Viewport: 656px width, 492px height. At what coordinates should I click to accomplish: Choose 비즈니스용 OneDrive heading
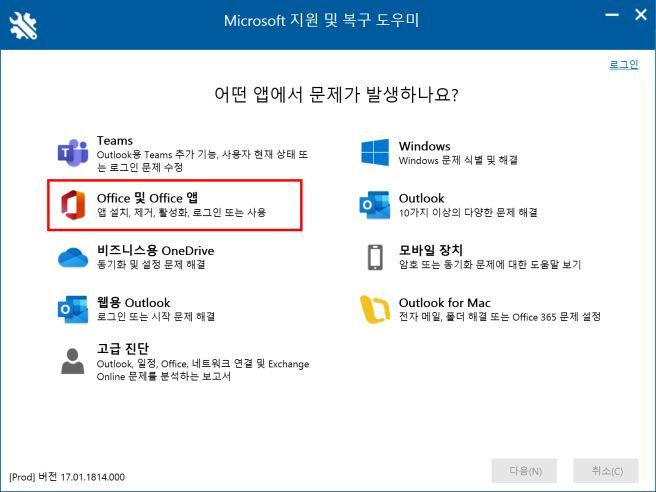click(155, 250)
